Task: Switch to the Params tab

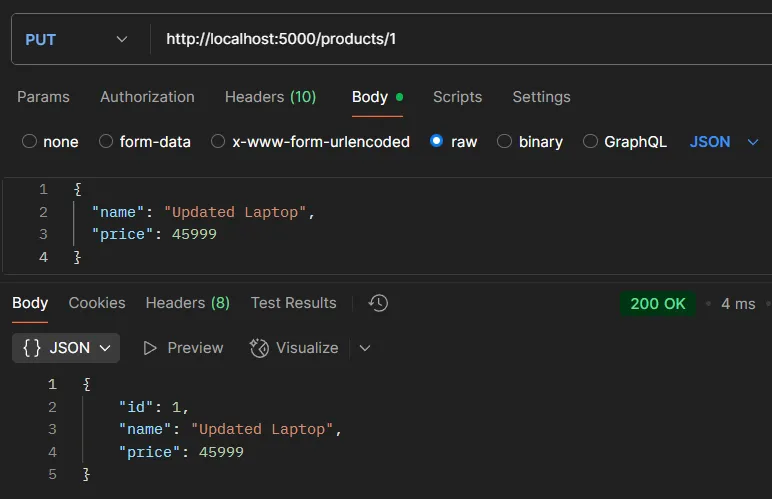Action: click(x=43, y=97)
